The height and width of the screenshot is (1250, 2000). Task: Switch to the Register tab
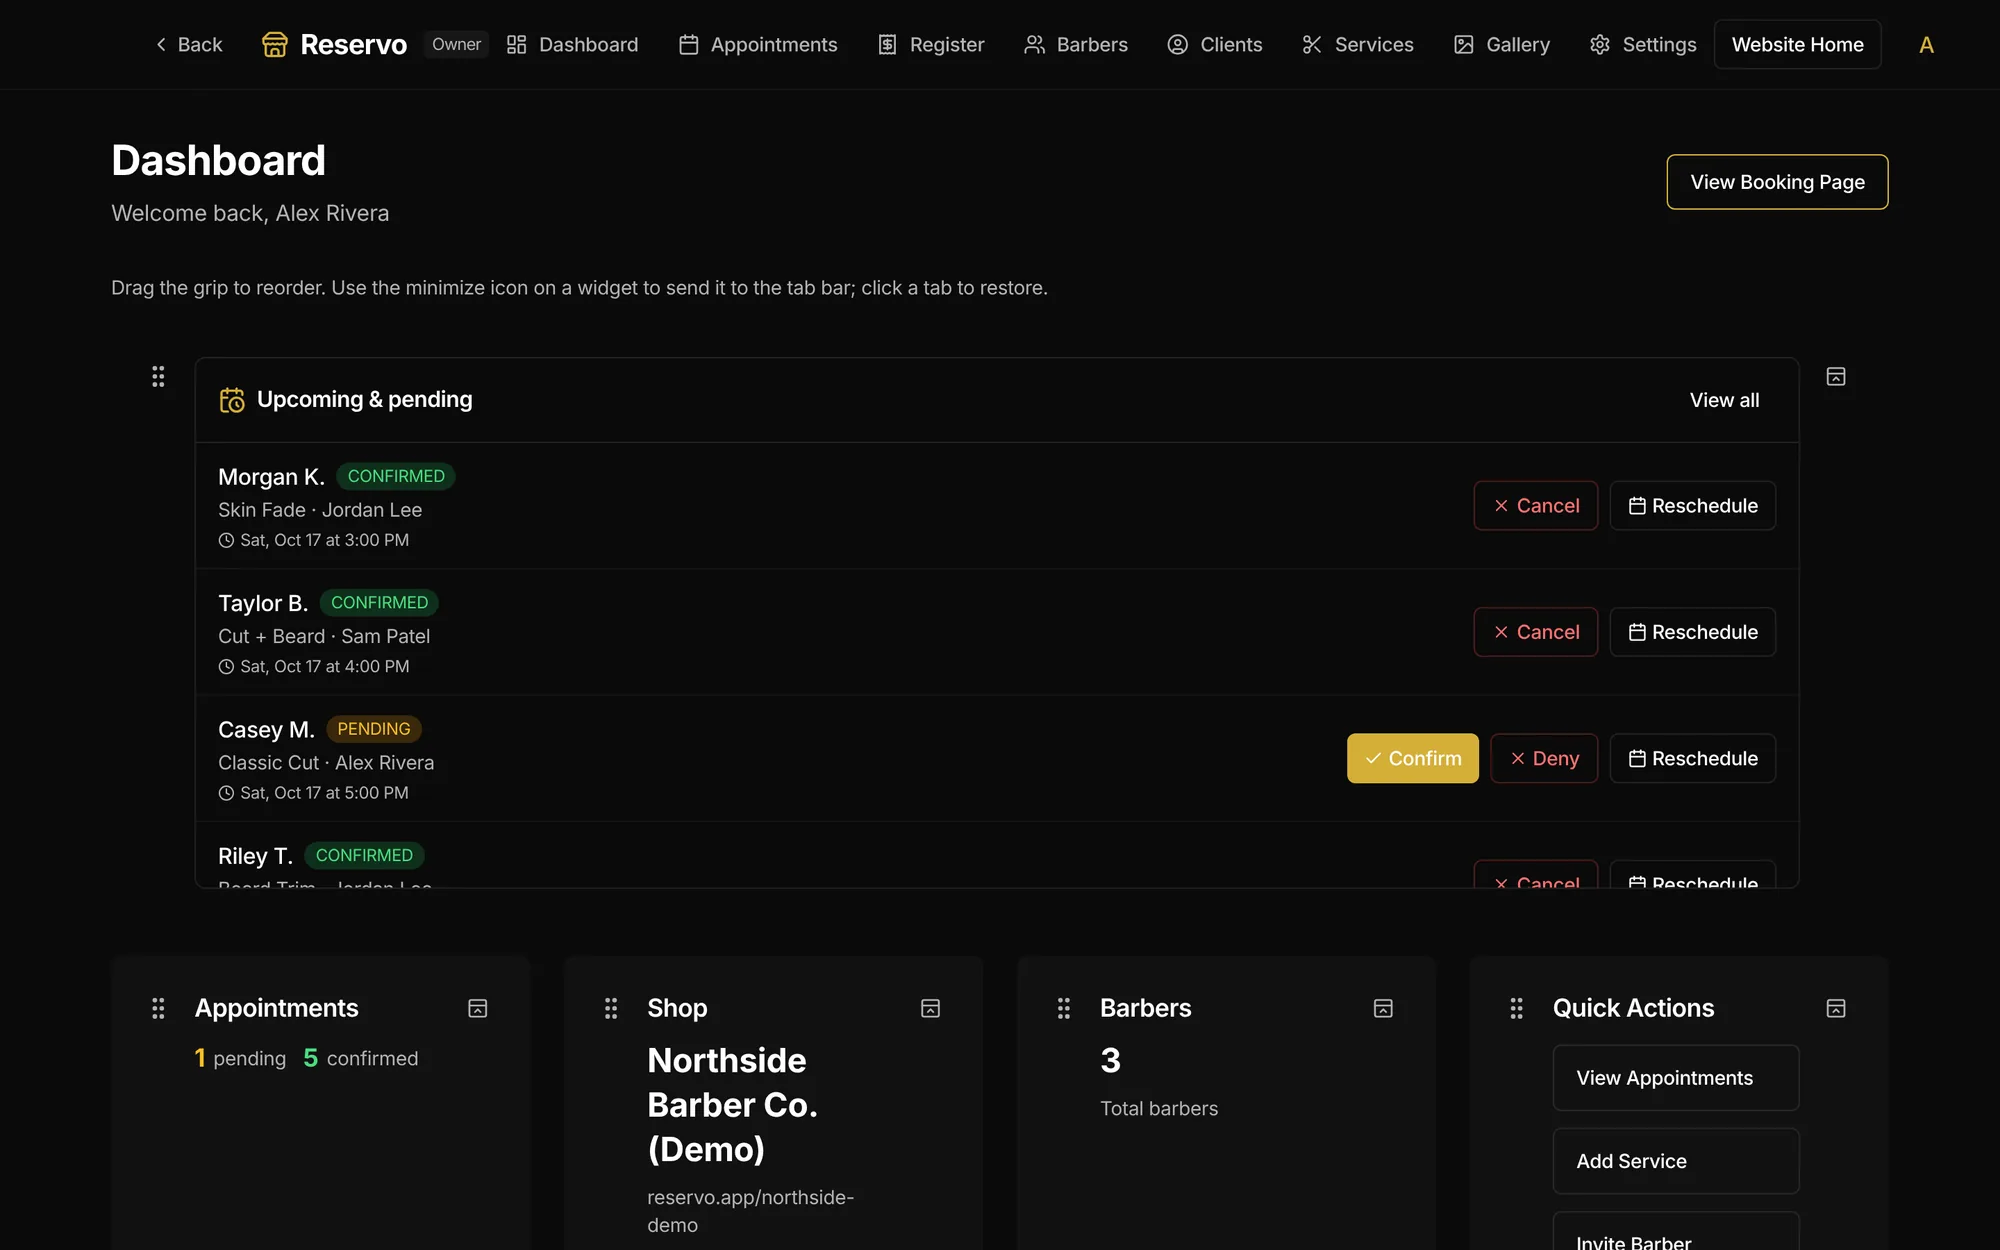point(931,45)
